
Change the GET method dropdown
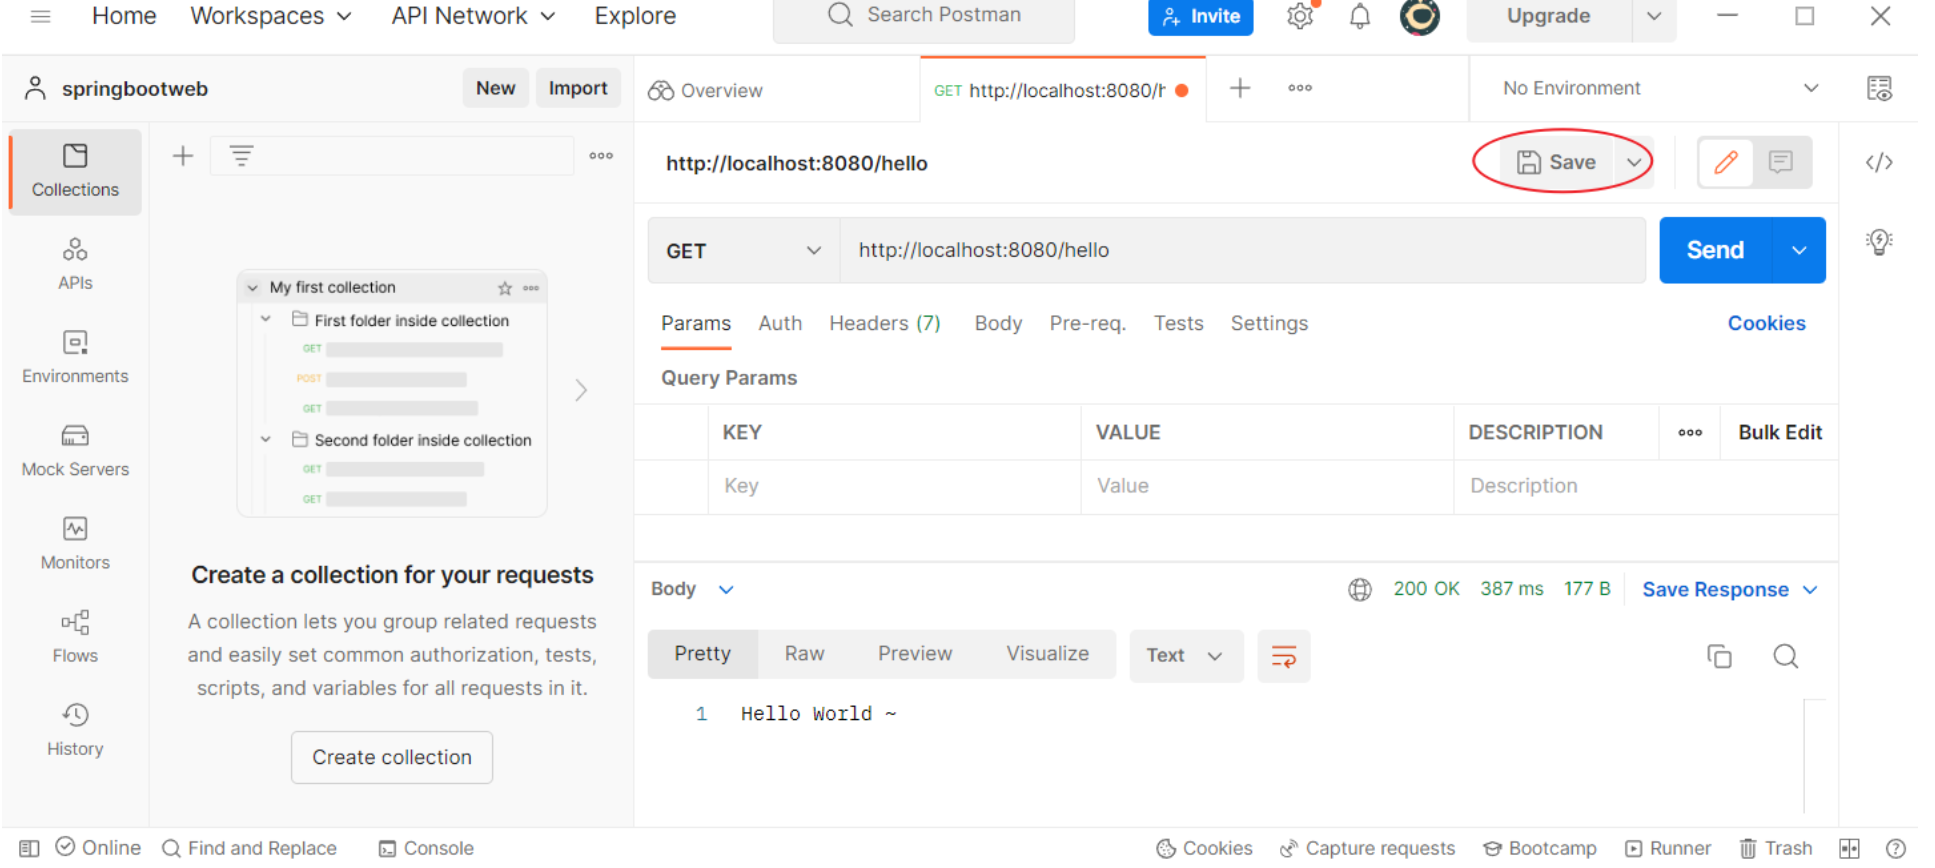[x=744, y=250]
